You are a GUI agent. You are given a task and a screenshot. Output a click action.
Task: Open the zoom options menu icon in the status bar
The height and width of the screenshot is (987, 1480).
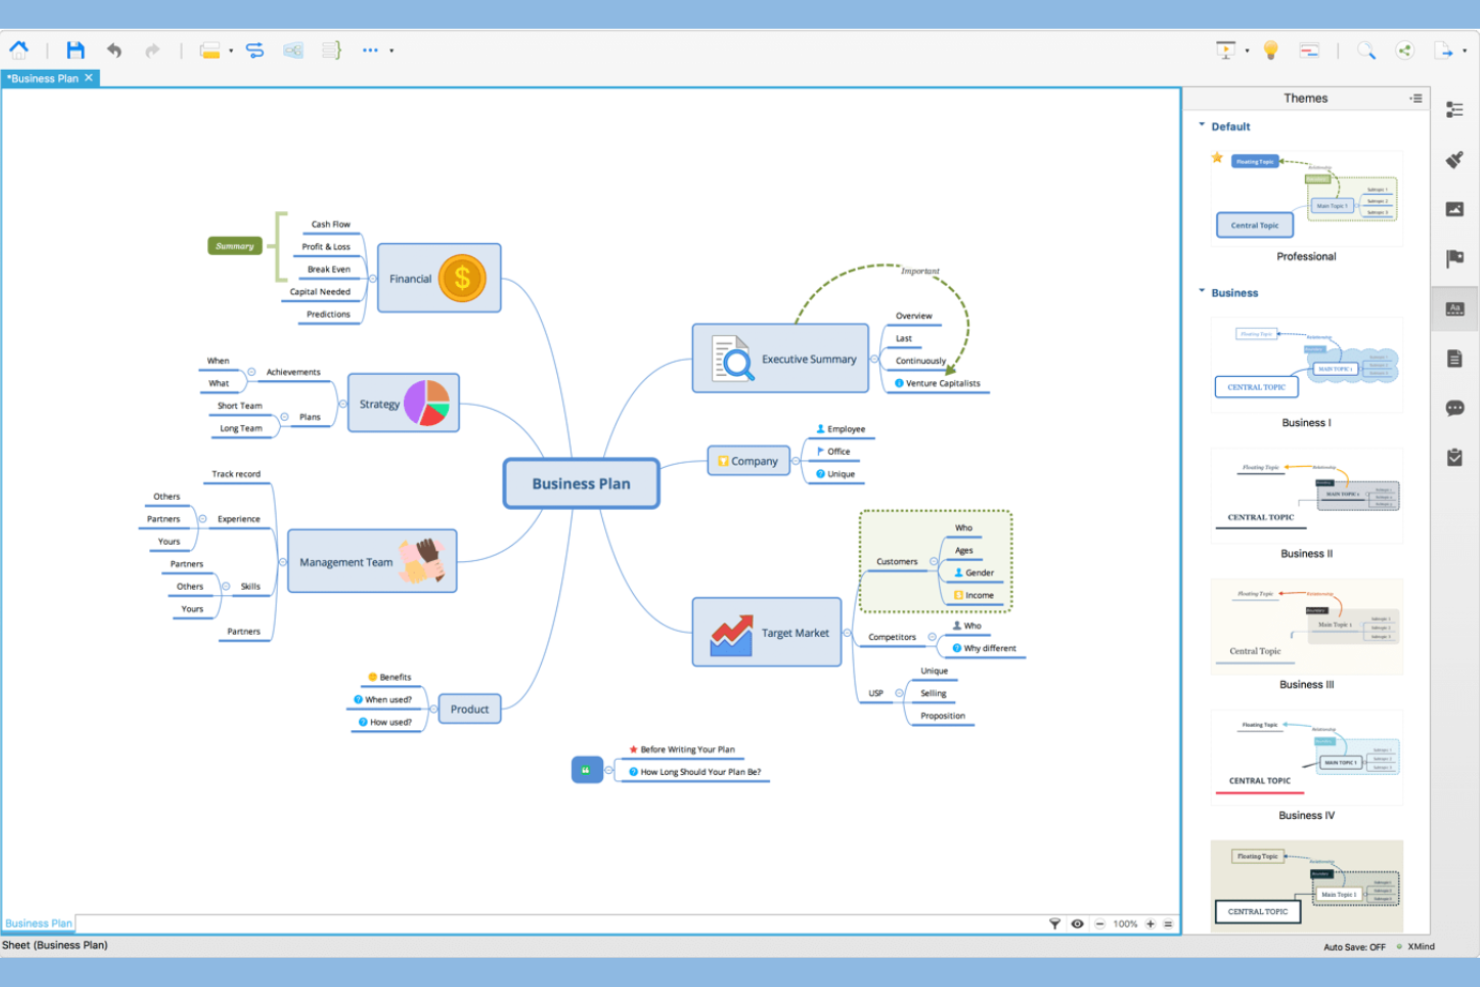point(1168,924)
